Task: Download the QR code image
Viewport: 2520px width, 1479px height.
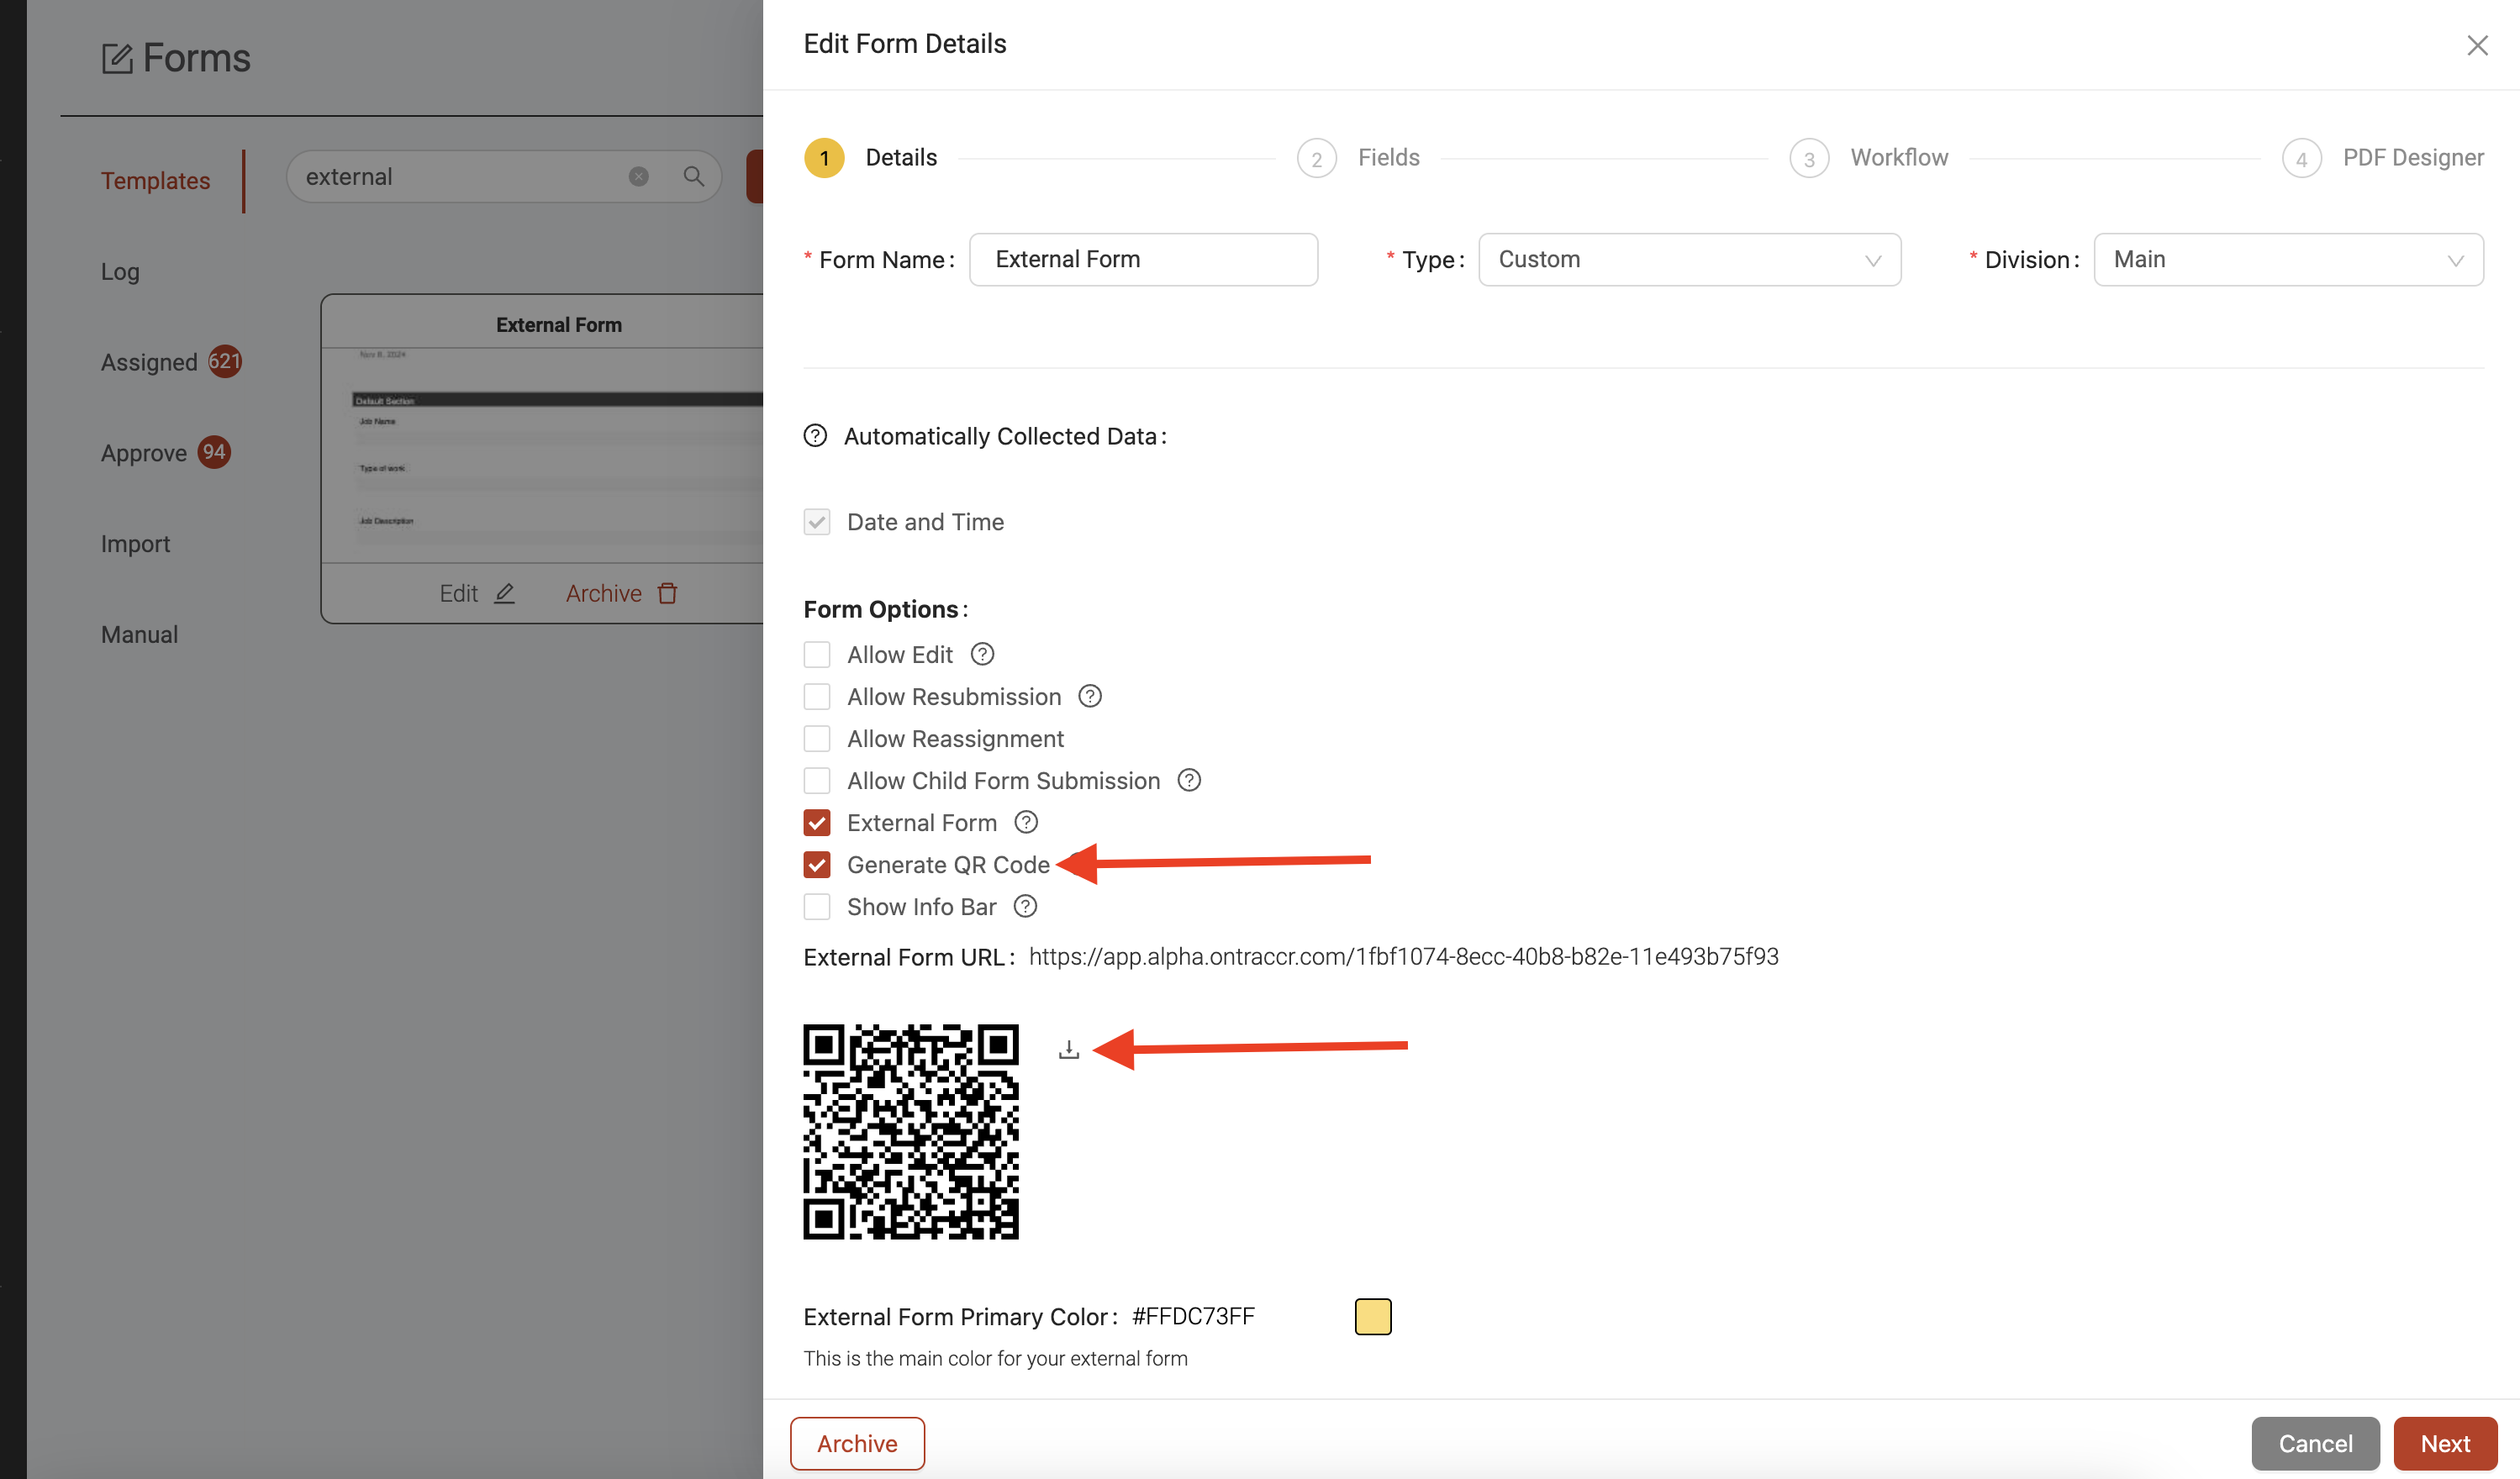Action: point(1069,1049)
